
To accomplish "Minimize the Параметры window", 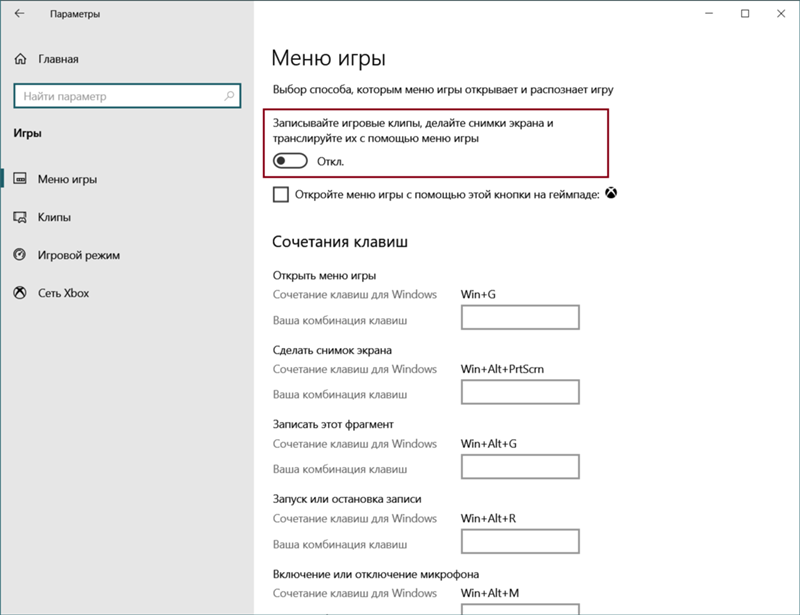I will pyautogui.click(x=709, y=14).
